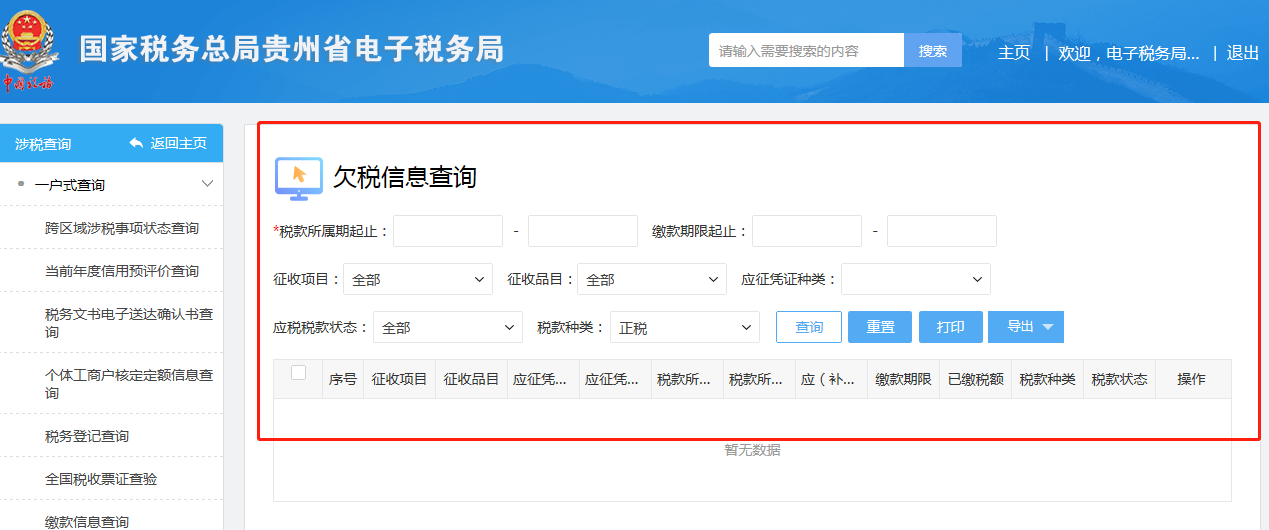Click the search input in the header
1269x530 pixels.
[806, 51]
